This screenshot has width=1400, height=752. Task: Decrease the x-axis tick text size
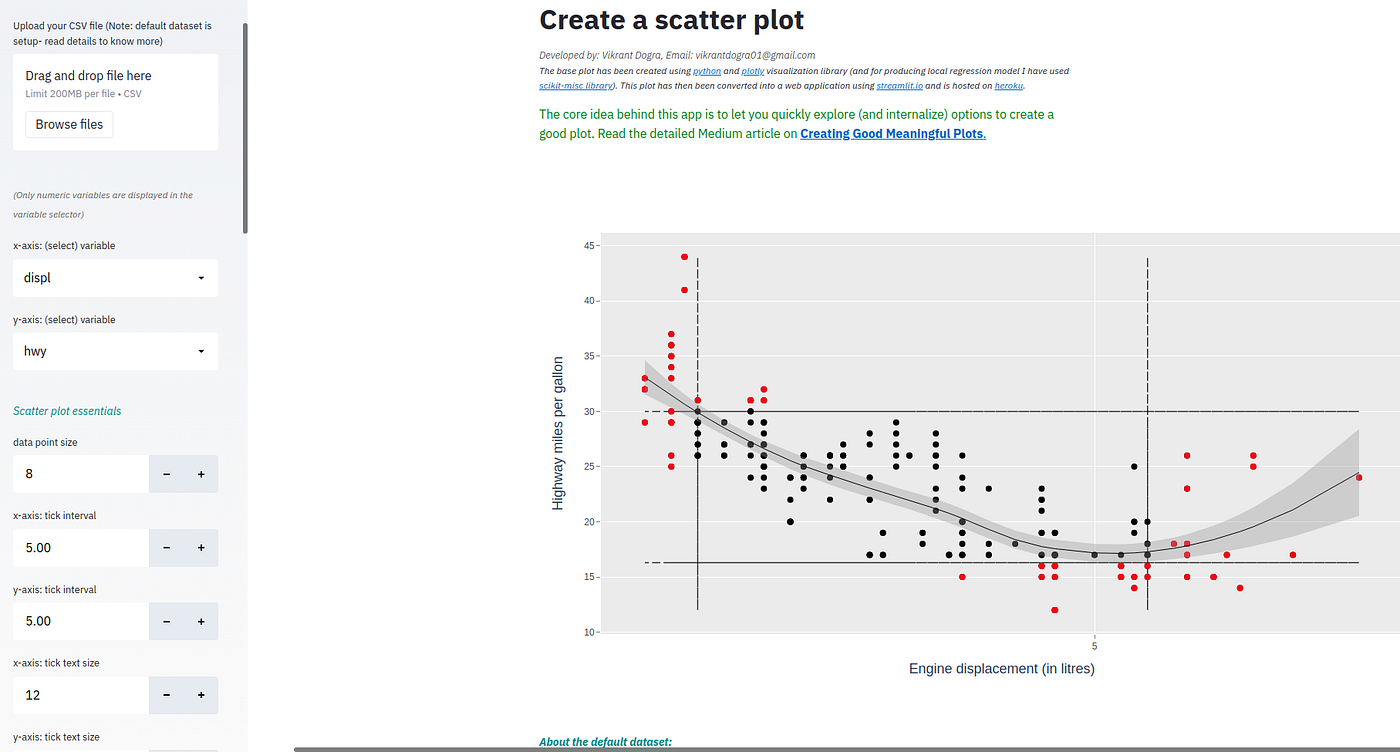pos(166,695)
